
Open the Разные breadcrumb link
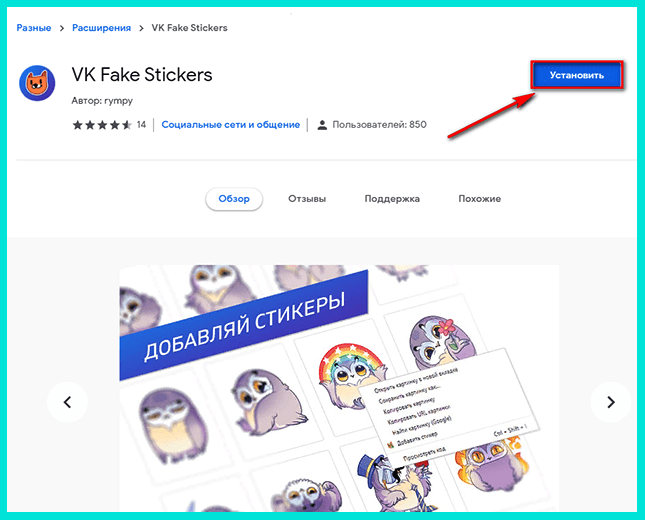(34, 28)
